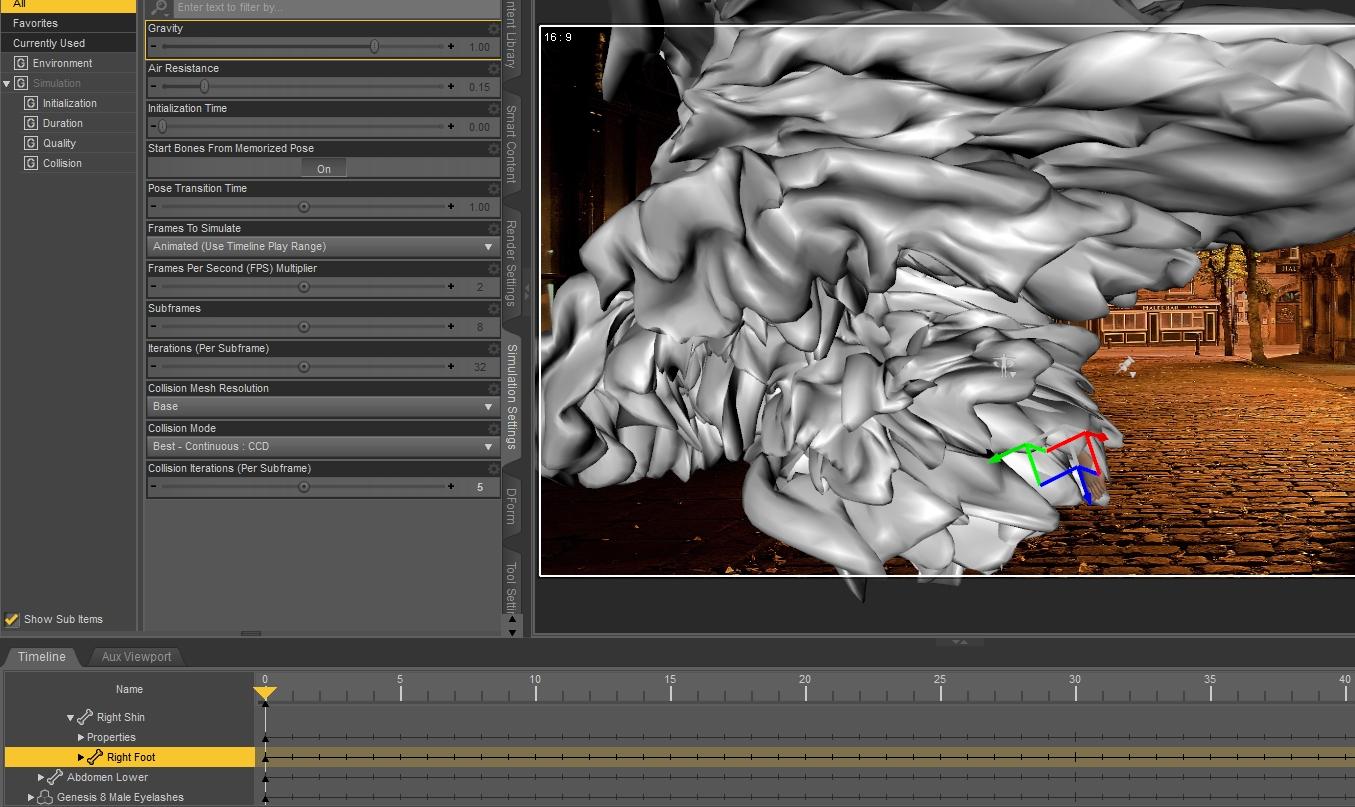The width and height of the screenshot is (1355, 807).
Task: Click the Gravity slider handle
Action: (x=374, y=46)
